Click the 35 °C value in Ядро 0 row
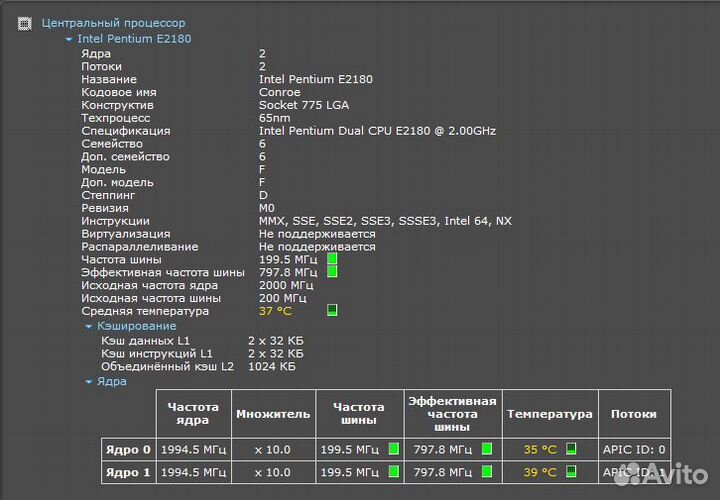The height and width of the screenshot is (500, 720). 540,449
